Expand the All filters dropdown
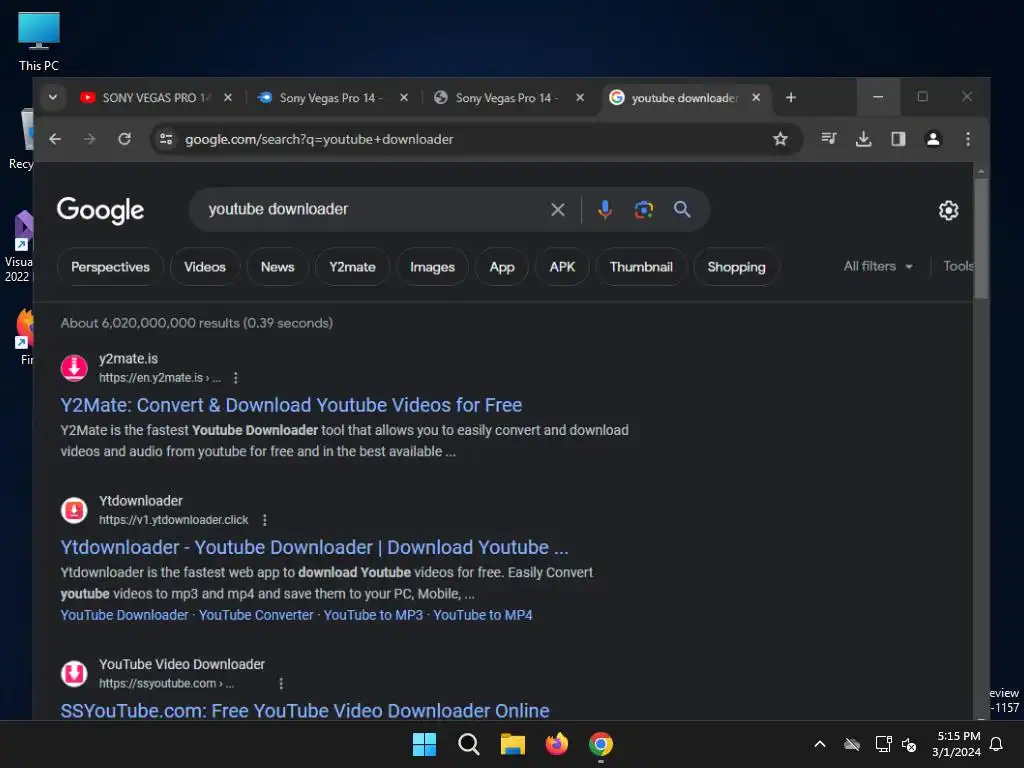The width and height of the screenshot is (1024, 768). tap(878, 266)
